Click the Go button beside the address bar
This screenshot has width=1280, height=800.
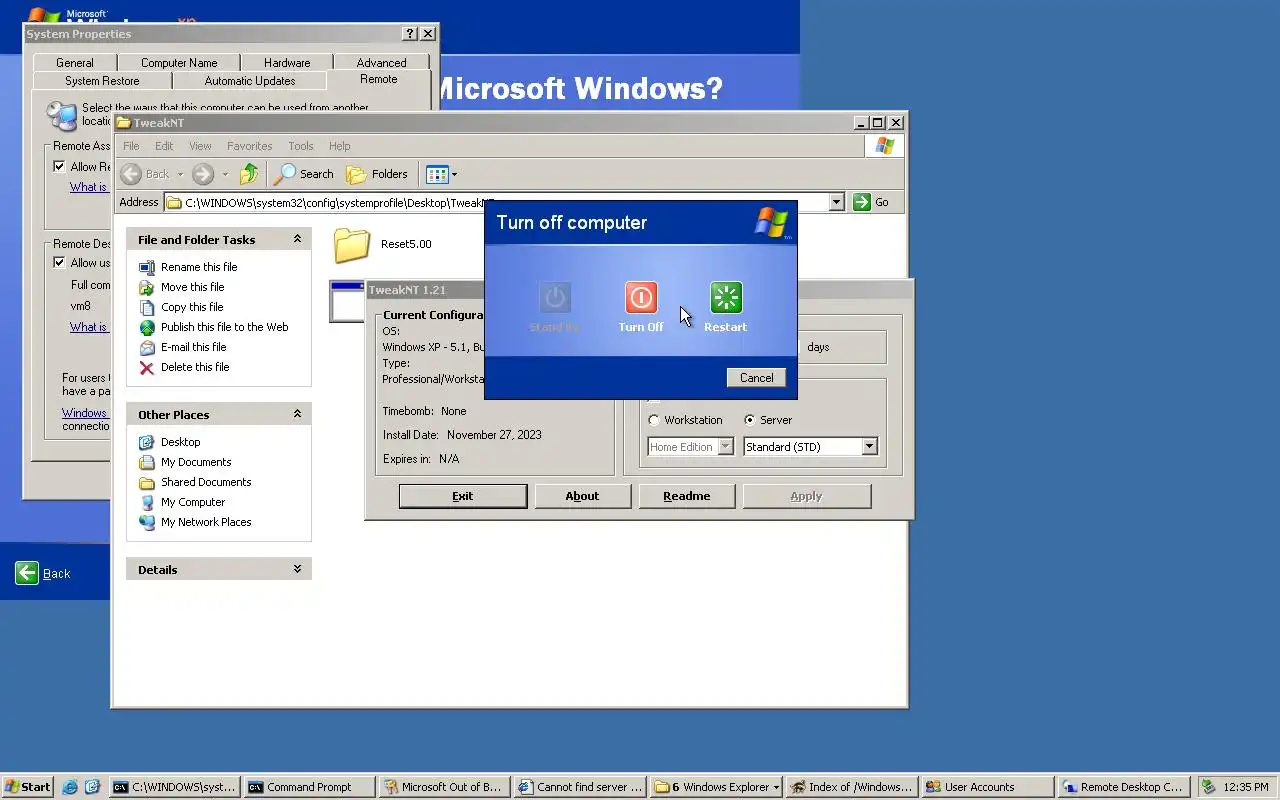[871, 202]
